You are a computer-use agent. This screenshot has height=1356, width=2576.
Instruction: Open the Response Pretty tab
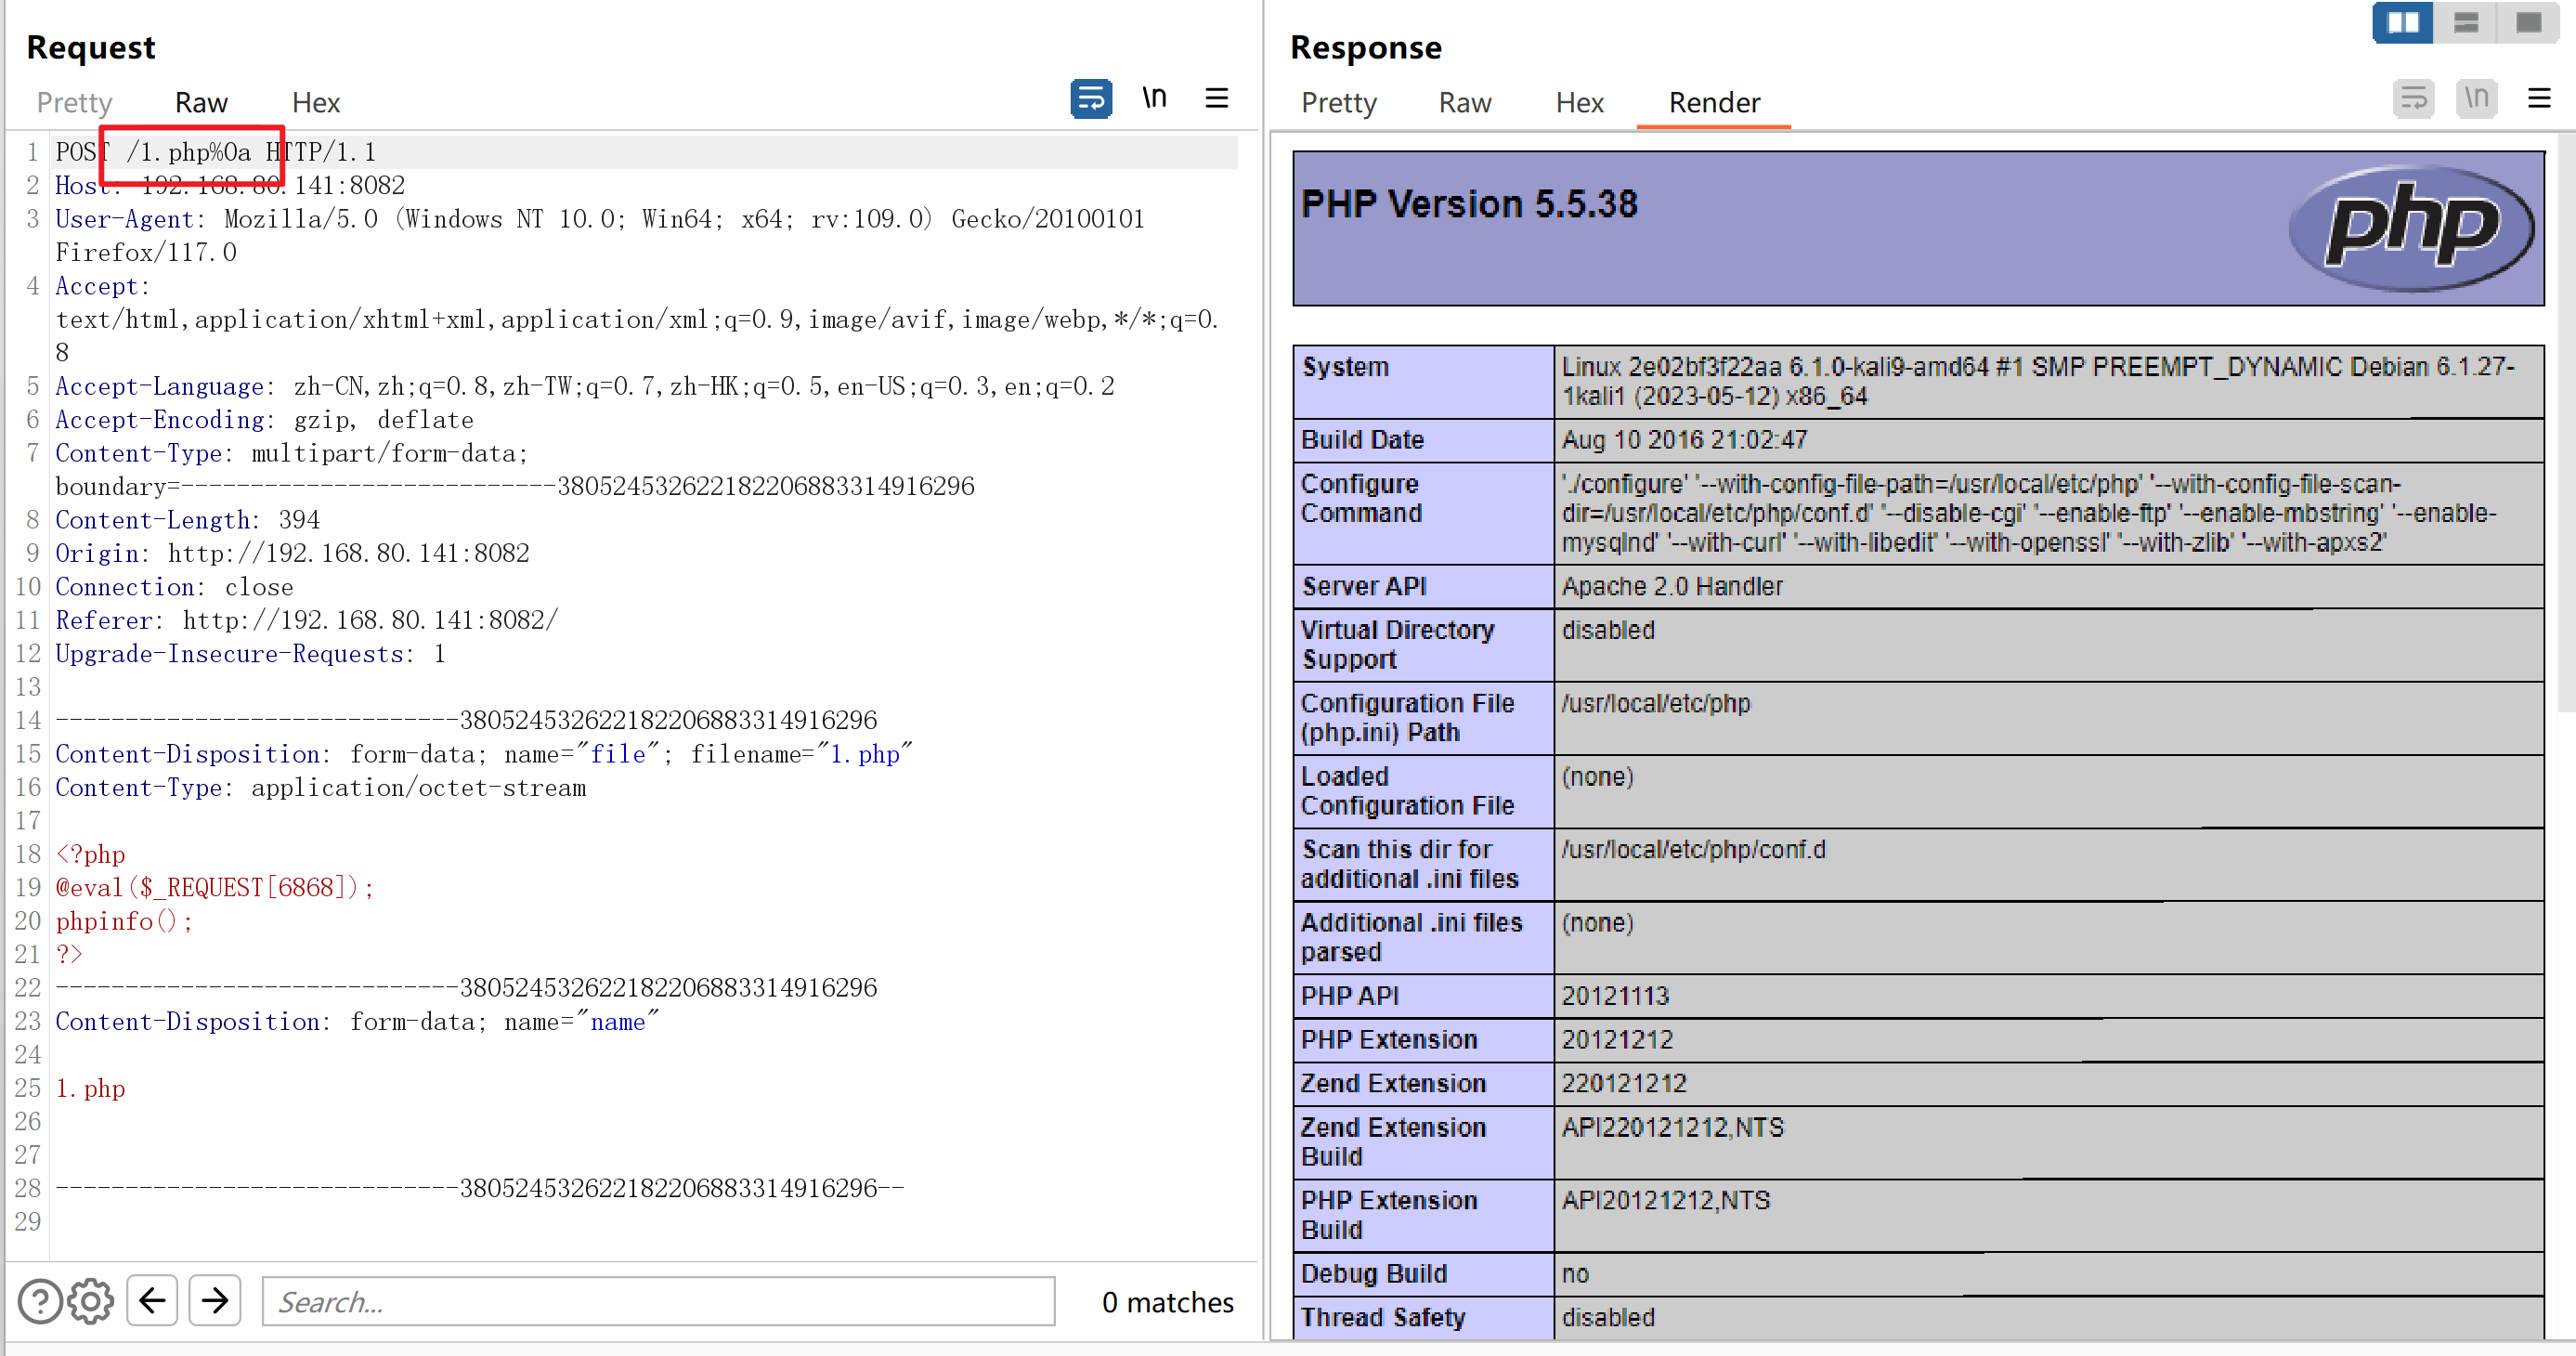pyautogui.click(x=1338, y=103)
